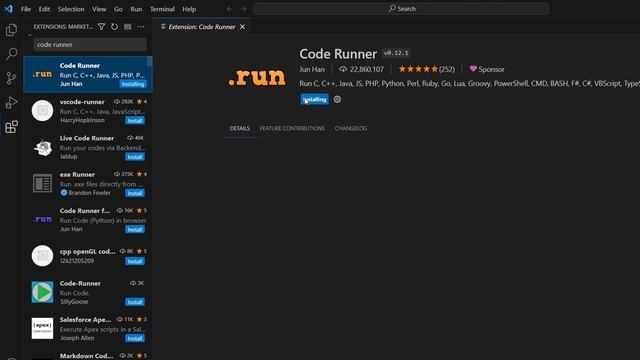Viewport: 640px width, 360px height.
Task: Install the Code-Runner by SillyGoose extension
Action: coord(135,302)
